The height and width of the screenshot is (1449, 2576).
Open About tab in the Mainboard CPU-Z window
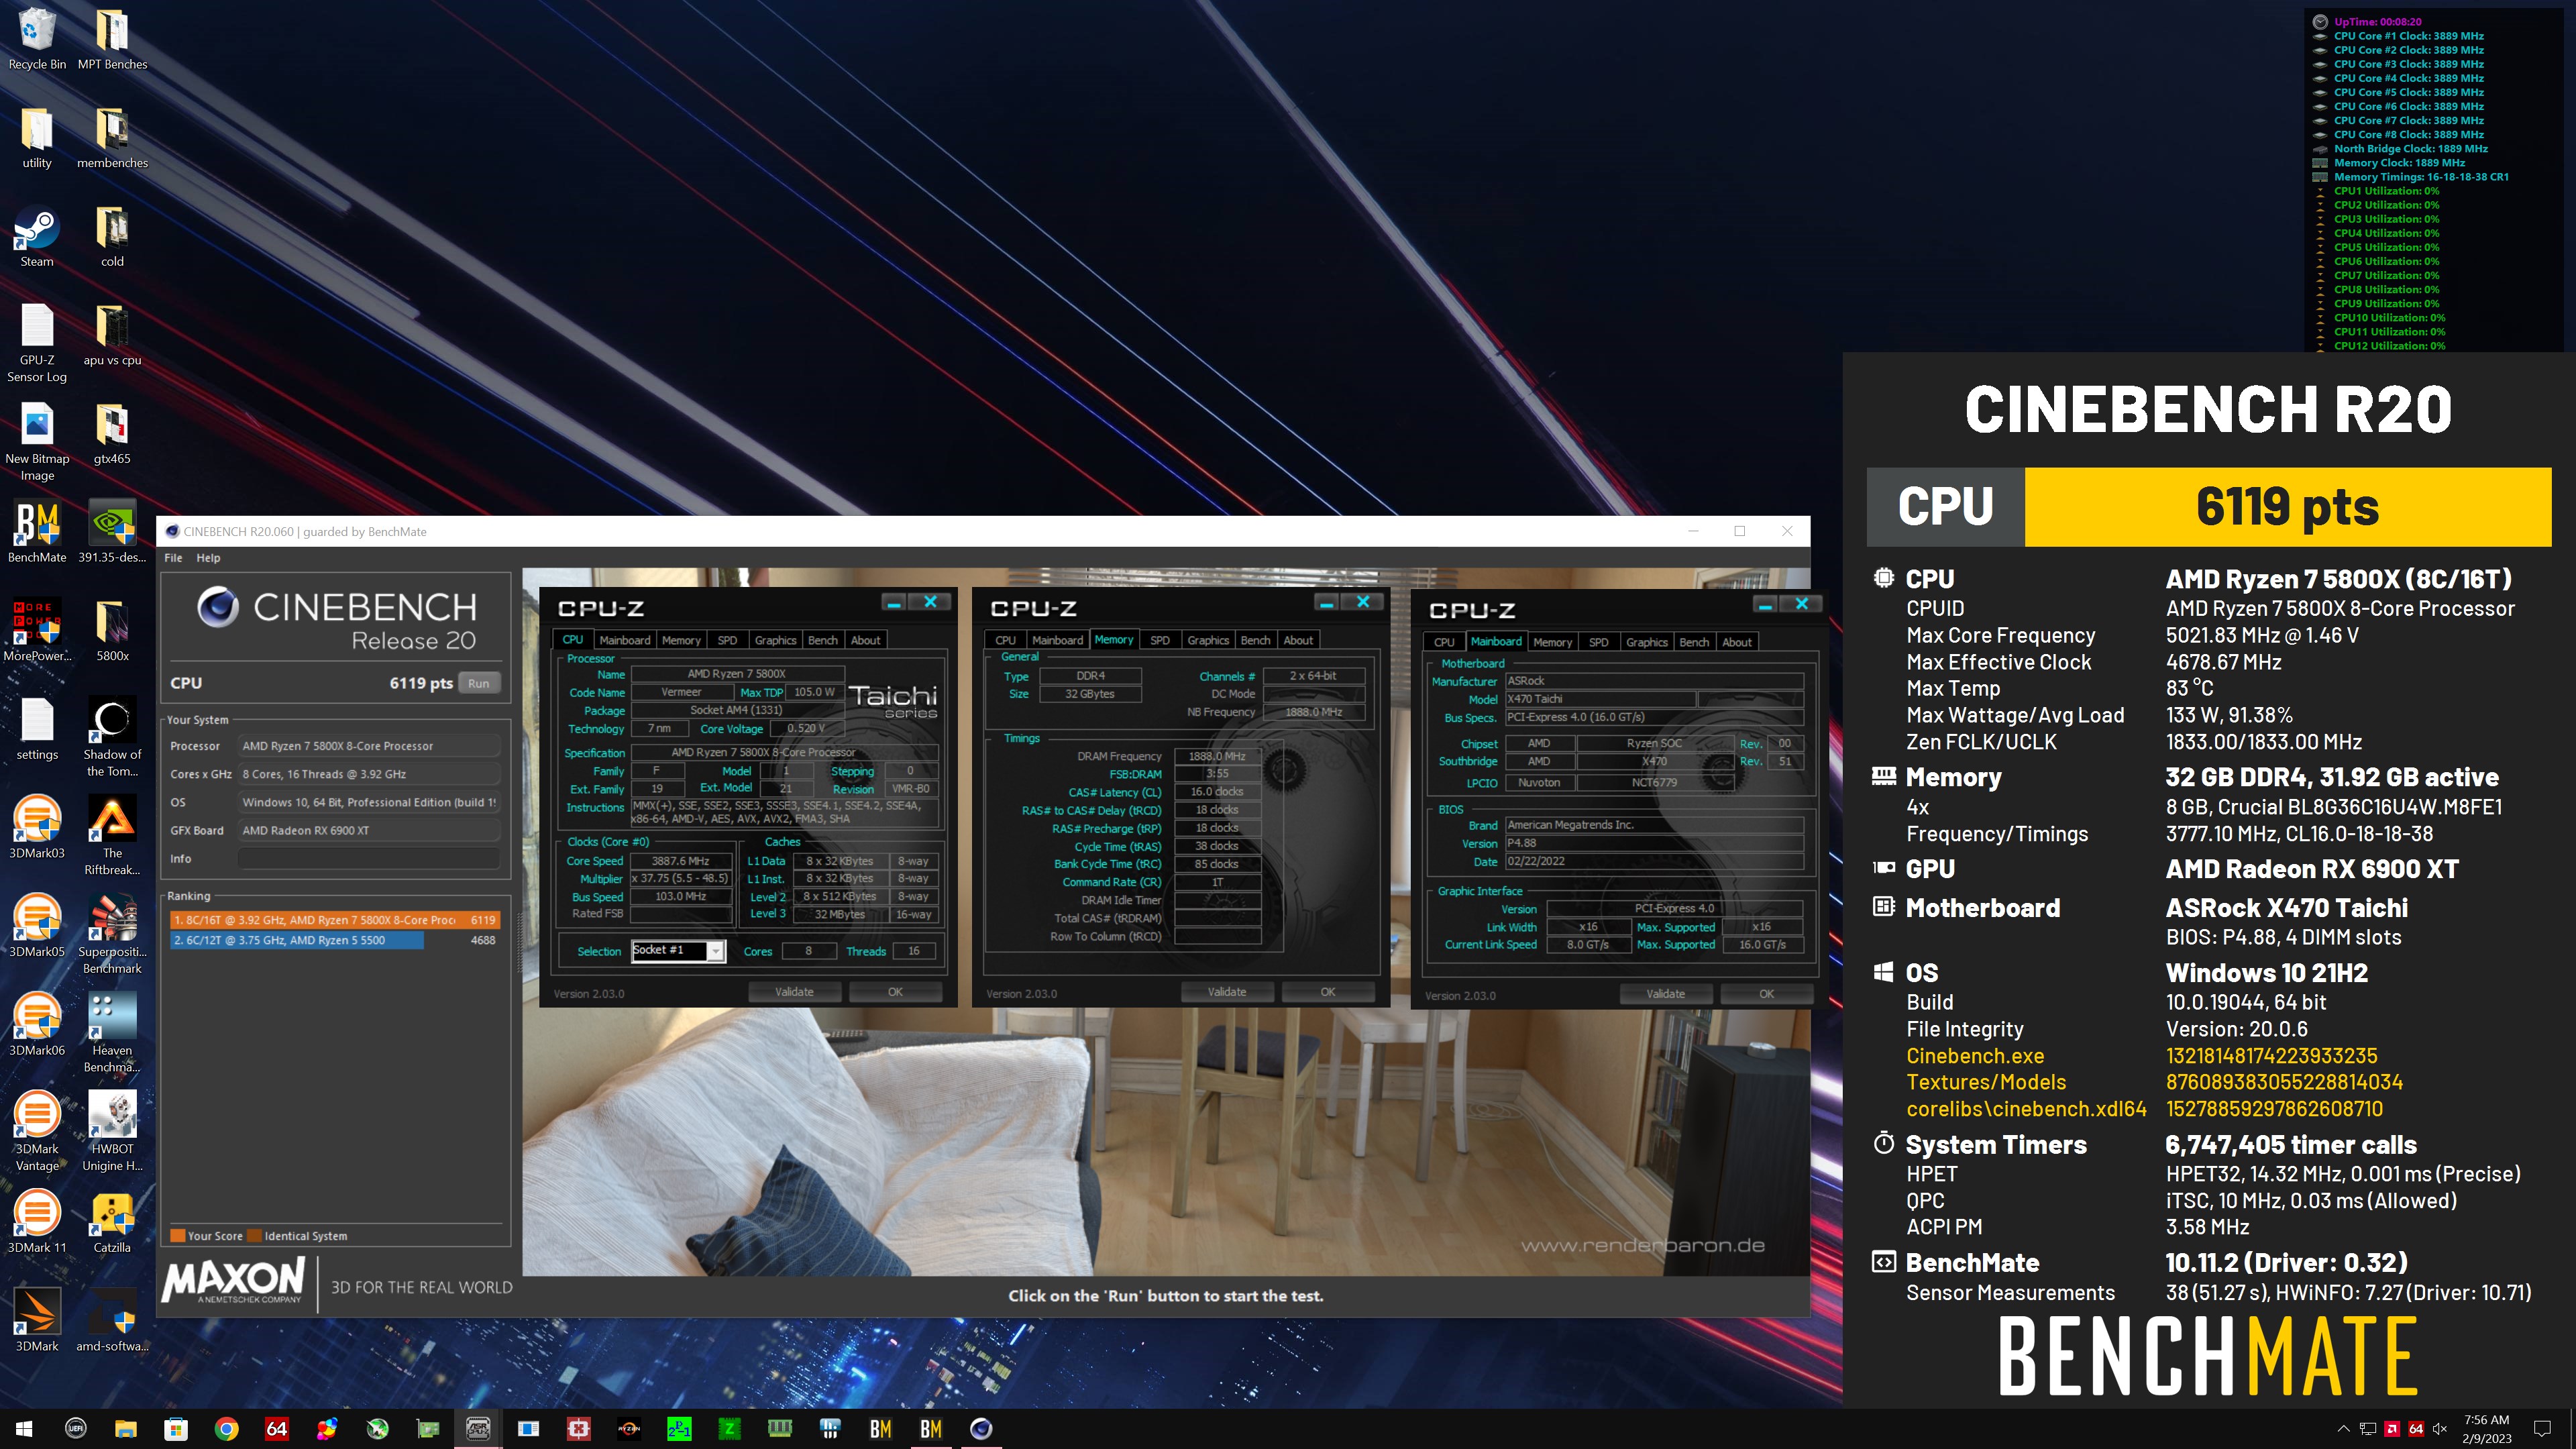[x=1736, y=642]
